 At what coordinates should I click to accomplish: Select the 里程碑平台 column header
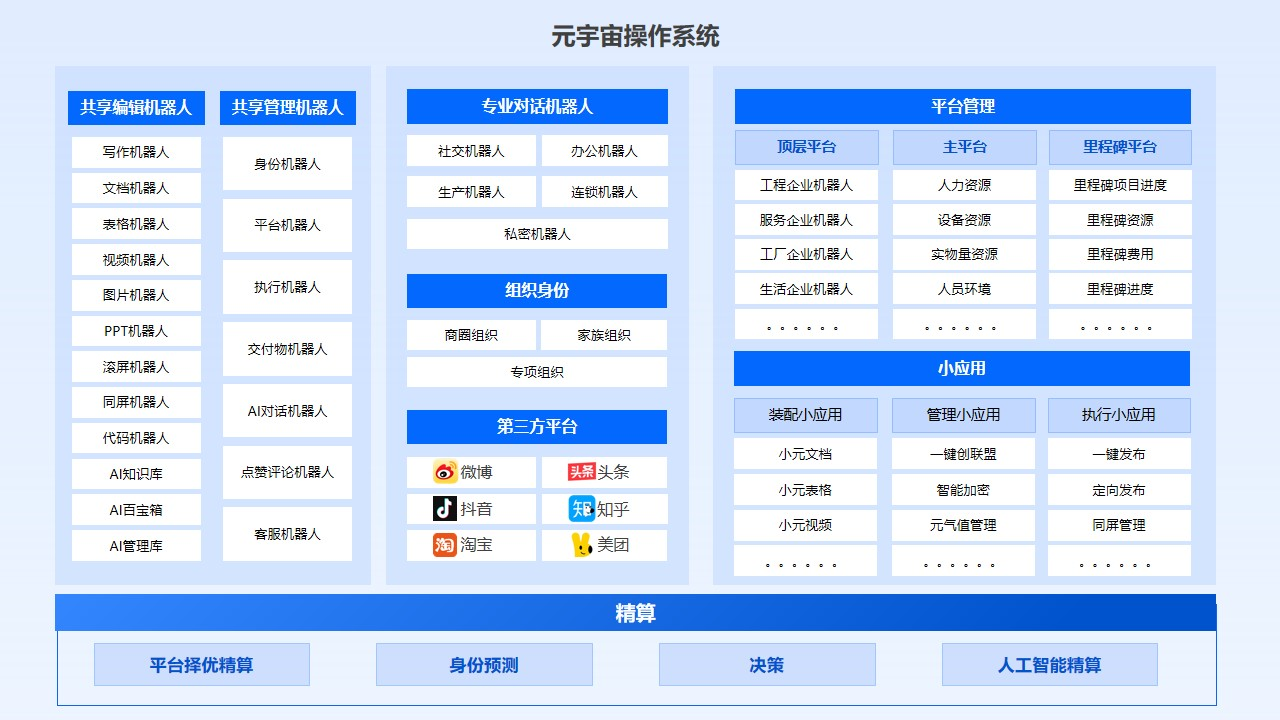pos(1120,147)
